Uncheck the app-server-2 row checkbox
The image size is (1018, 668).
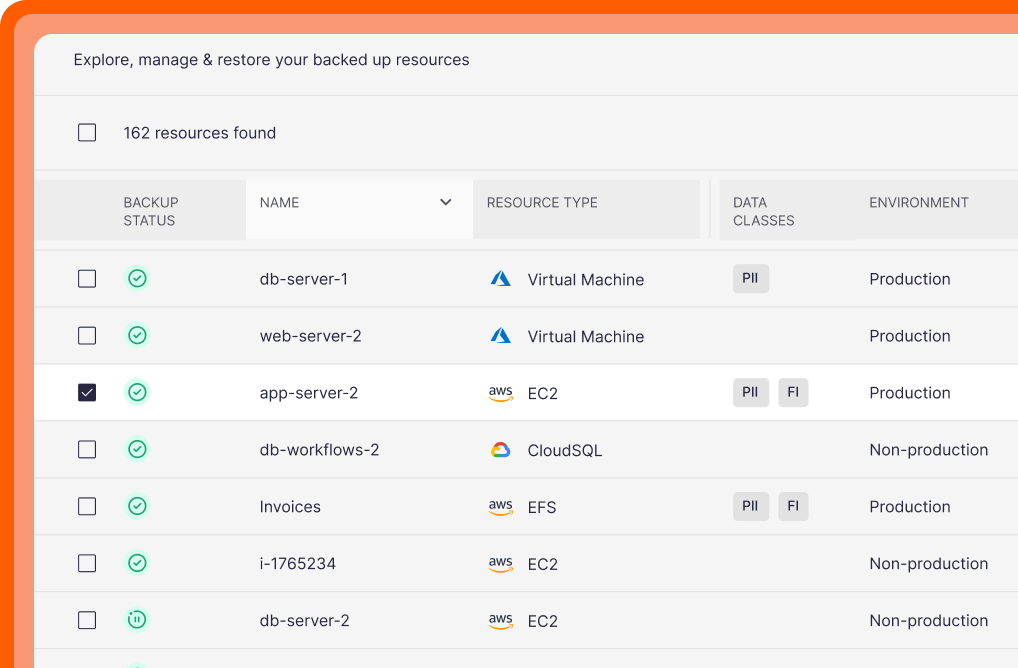pyautogui.click(x=87, y=393)
